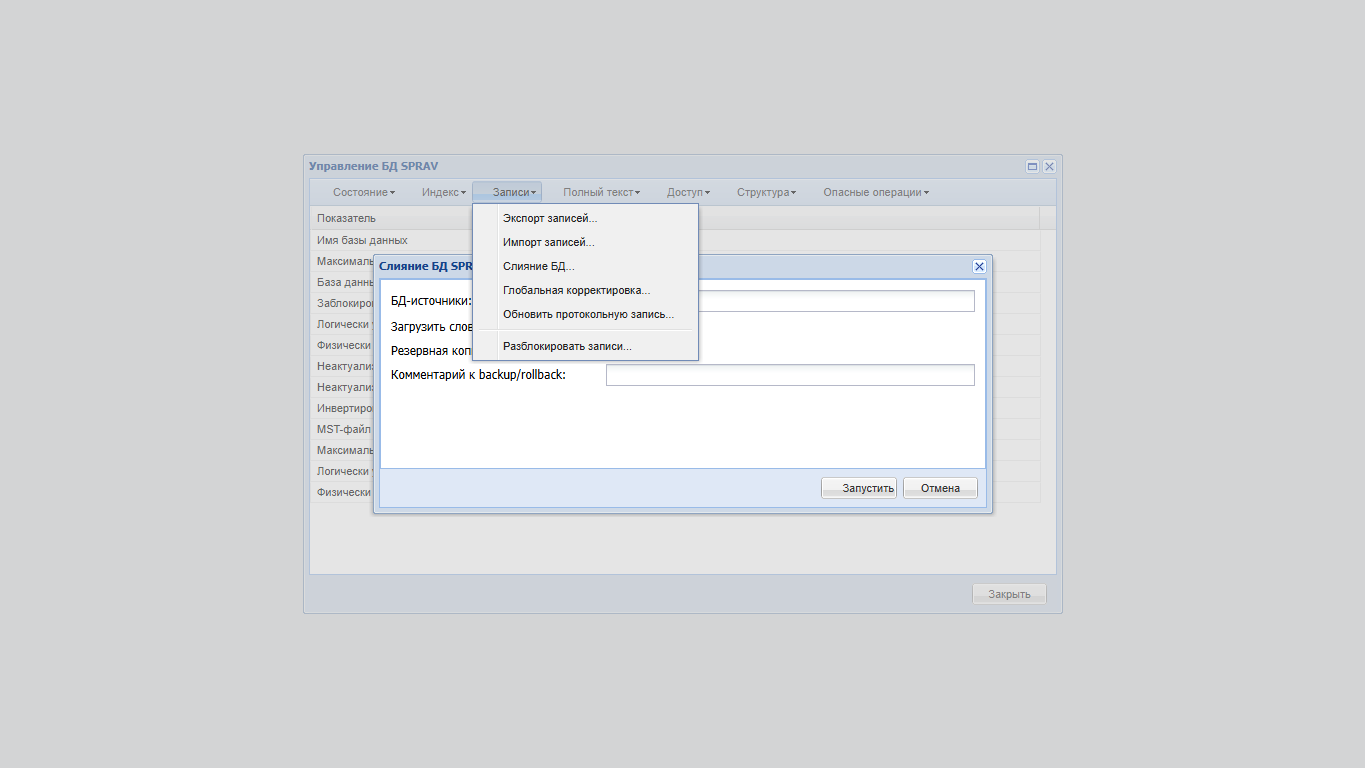Focus the БД-источники input field

click(x=790, y=301)
